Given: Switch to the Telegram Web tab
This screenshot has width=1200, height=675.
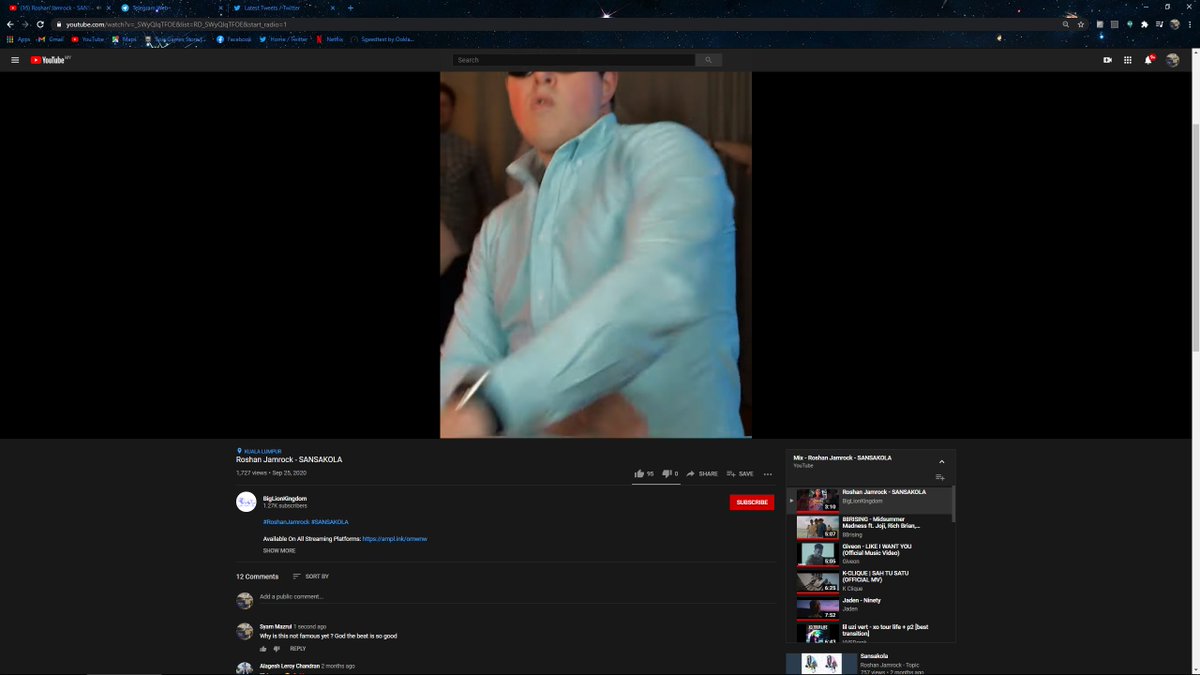Looking at the screenshot, I should click(x=172, y=8).
